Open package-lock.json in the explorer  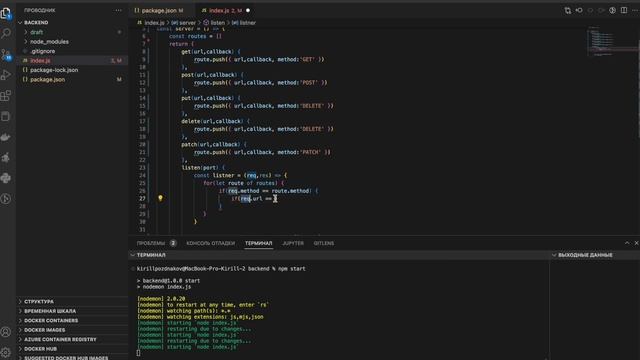[72, 70]
